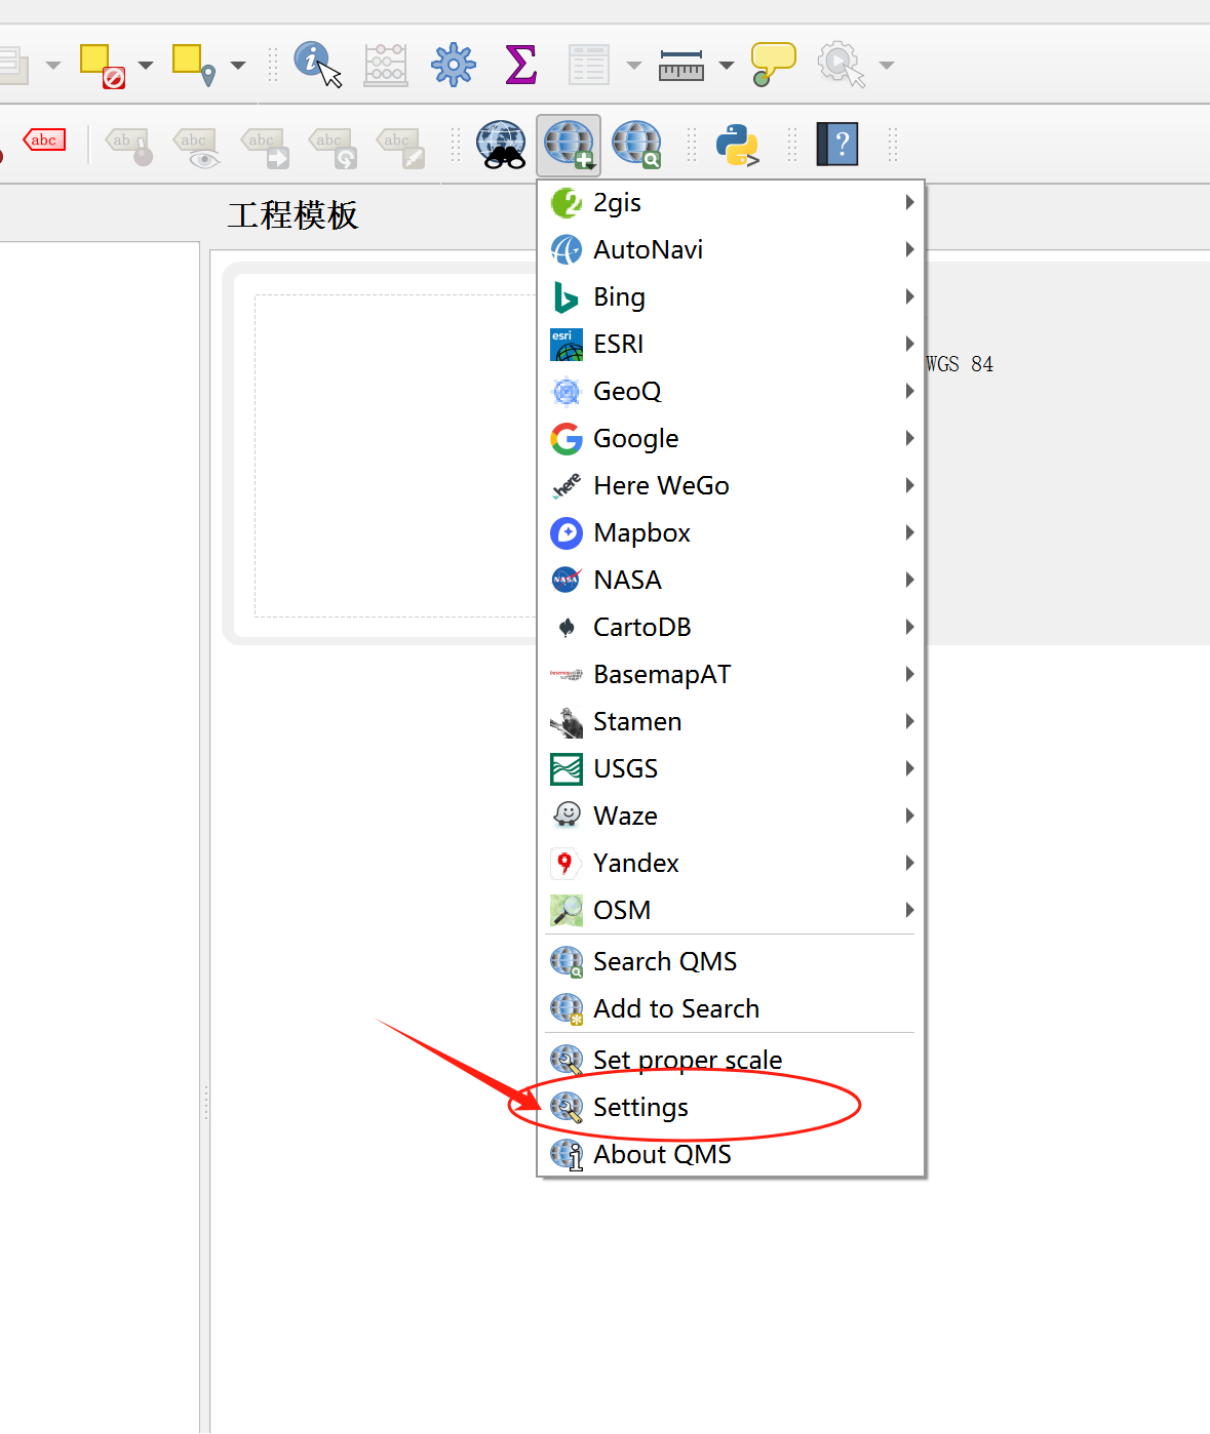The height and width of the screenshot is (1434, 1210).
Task: Click the 工程模板 heading text
Action: (293, 215)
